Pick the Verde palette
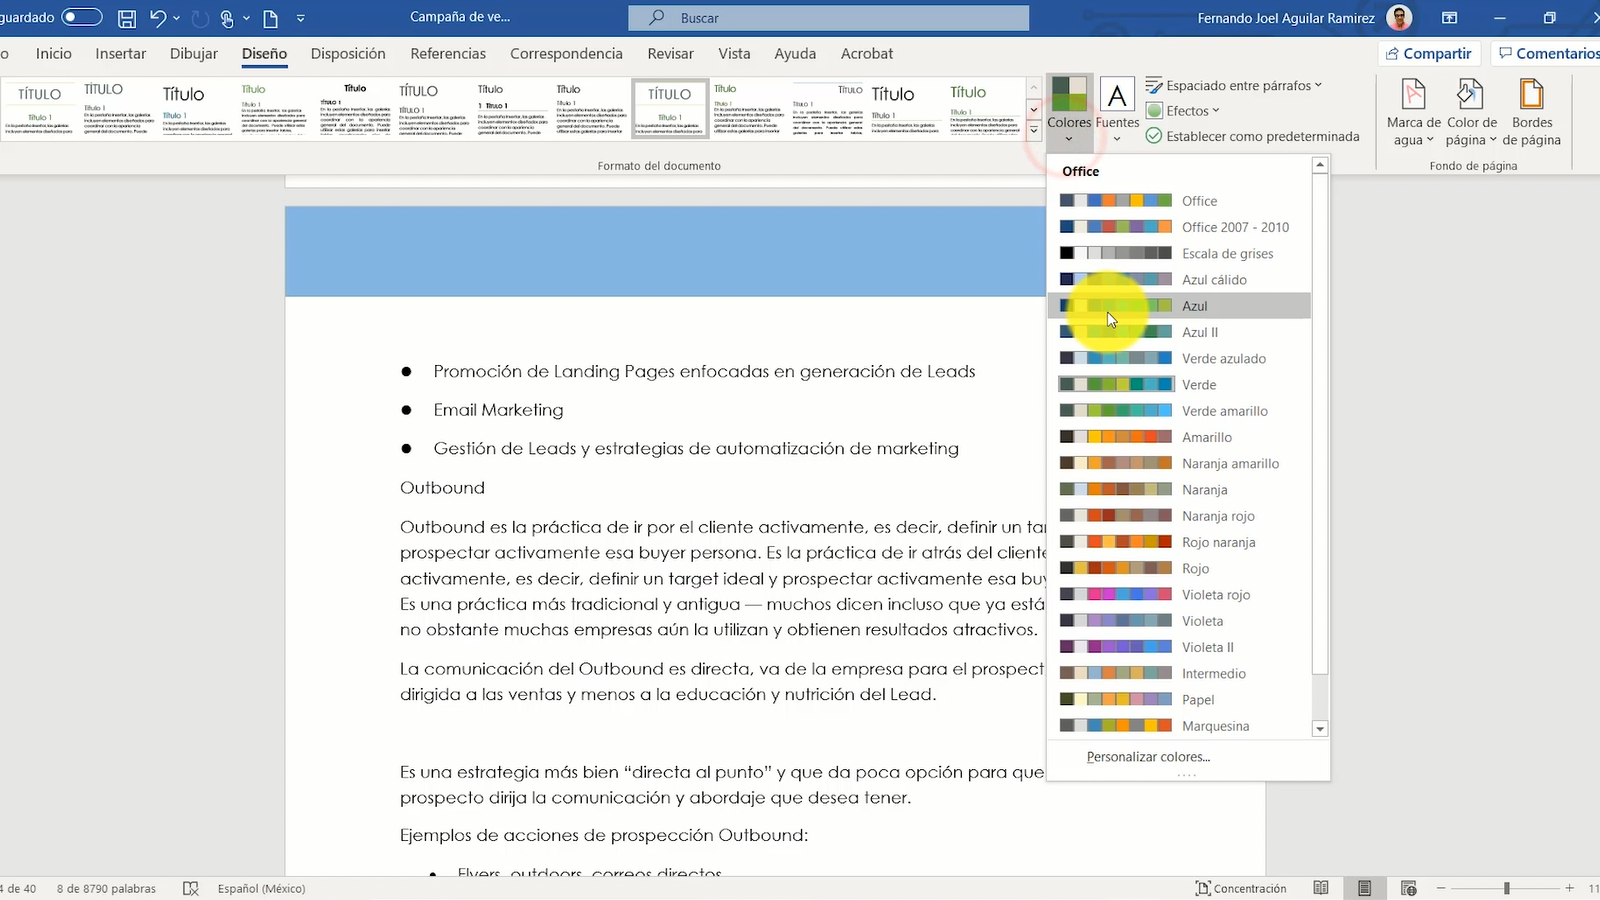The width and height of the screenshot is (1600, 900). click(x=1180, y=385)
